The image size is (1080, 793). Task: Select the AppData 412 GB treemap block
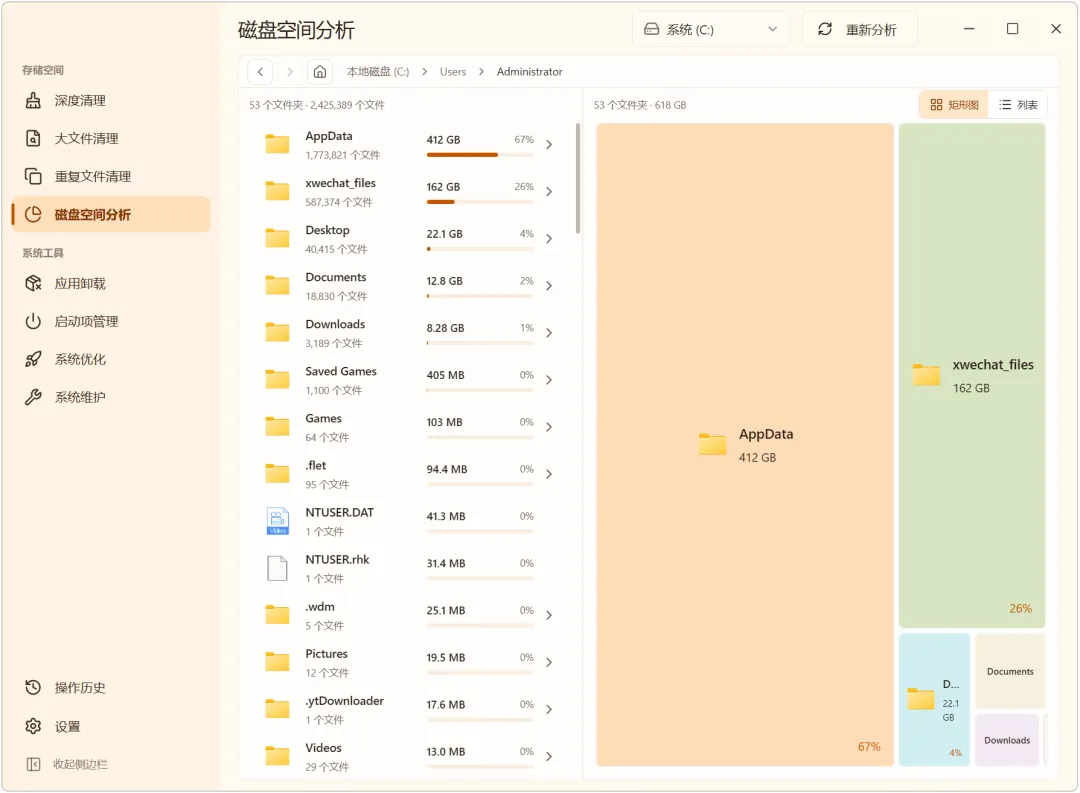click(x=745, y=445)
